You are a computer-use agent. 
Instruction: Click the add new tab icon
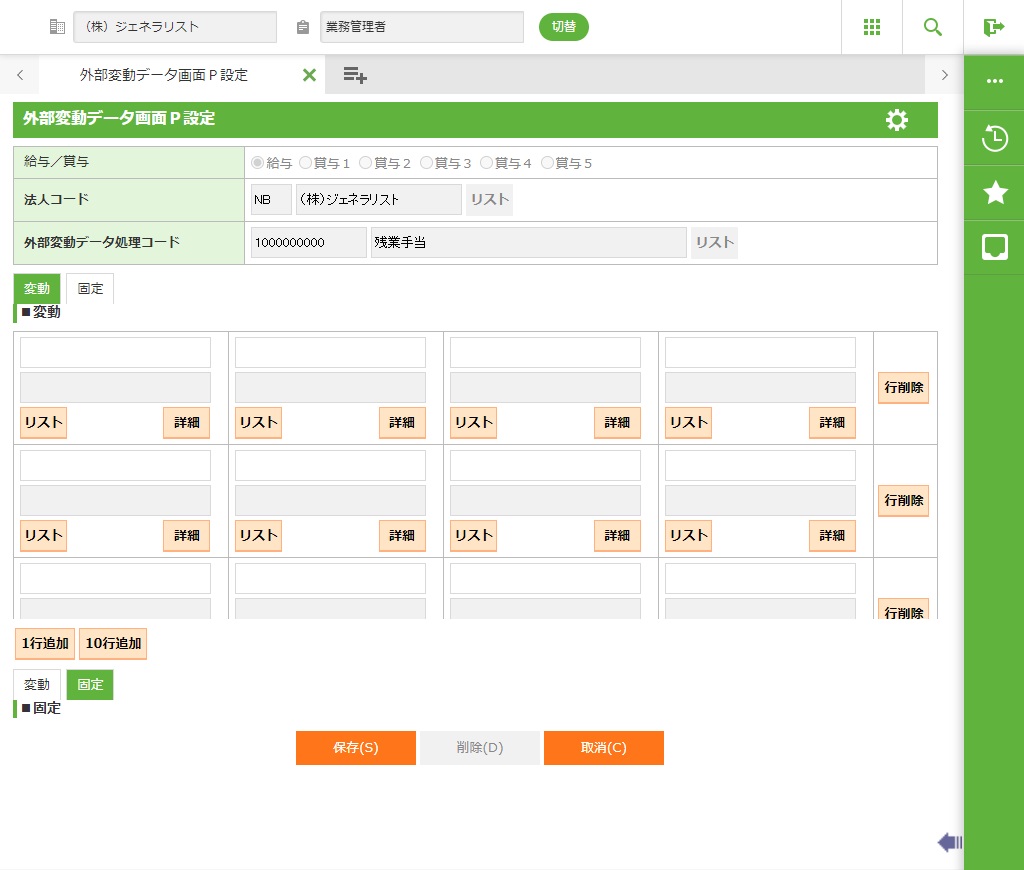(x=355, y=75)
